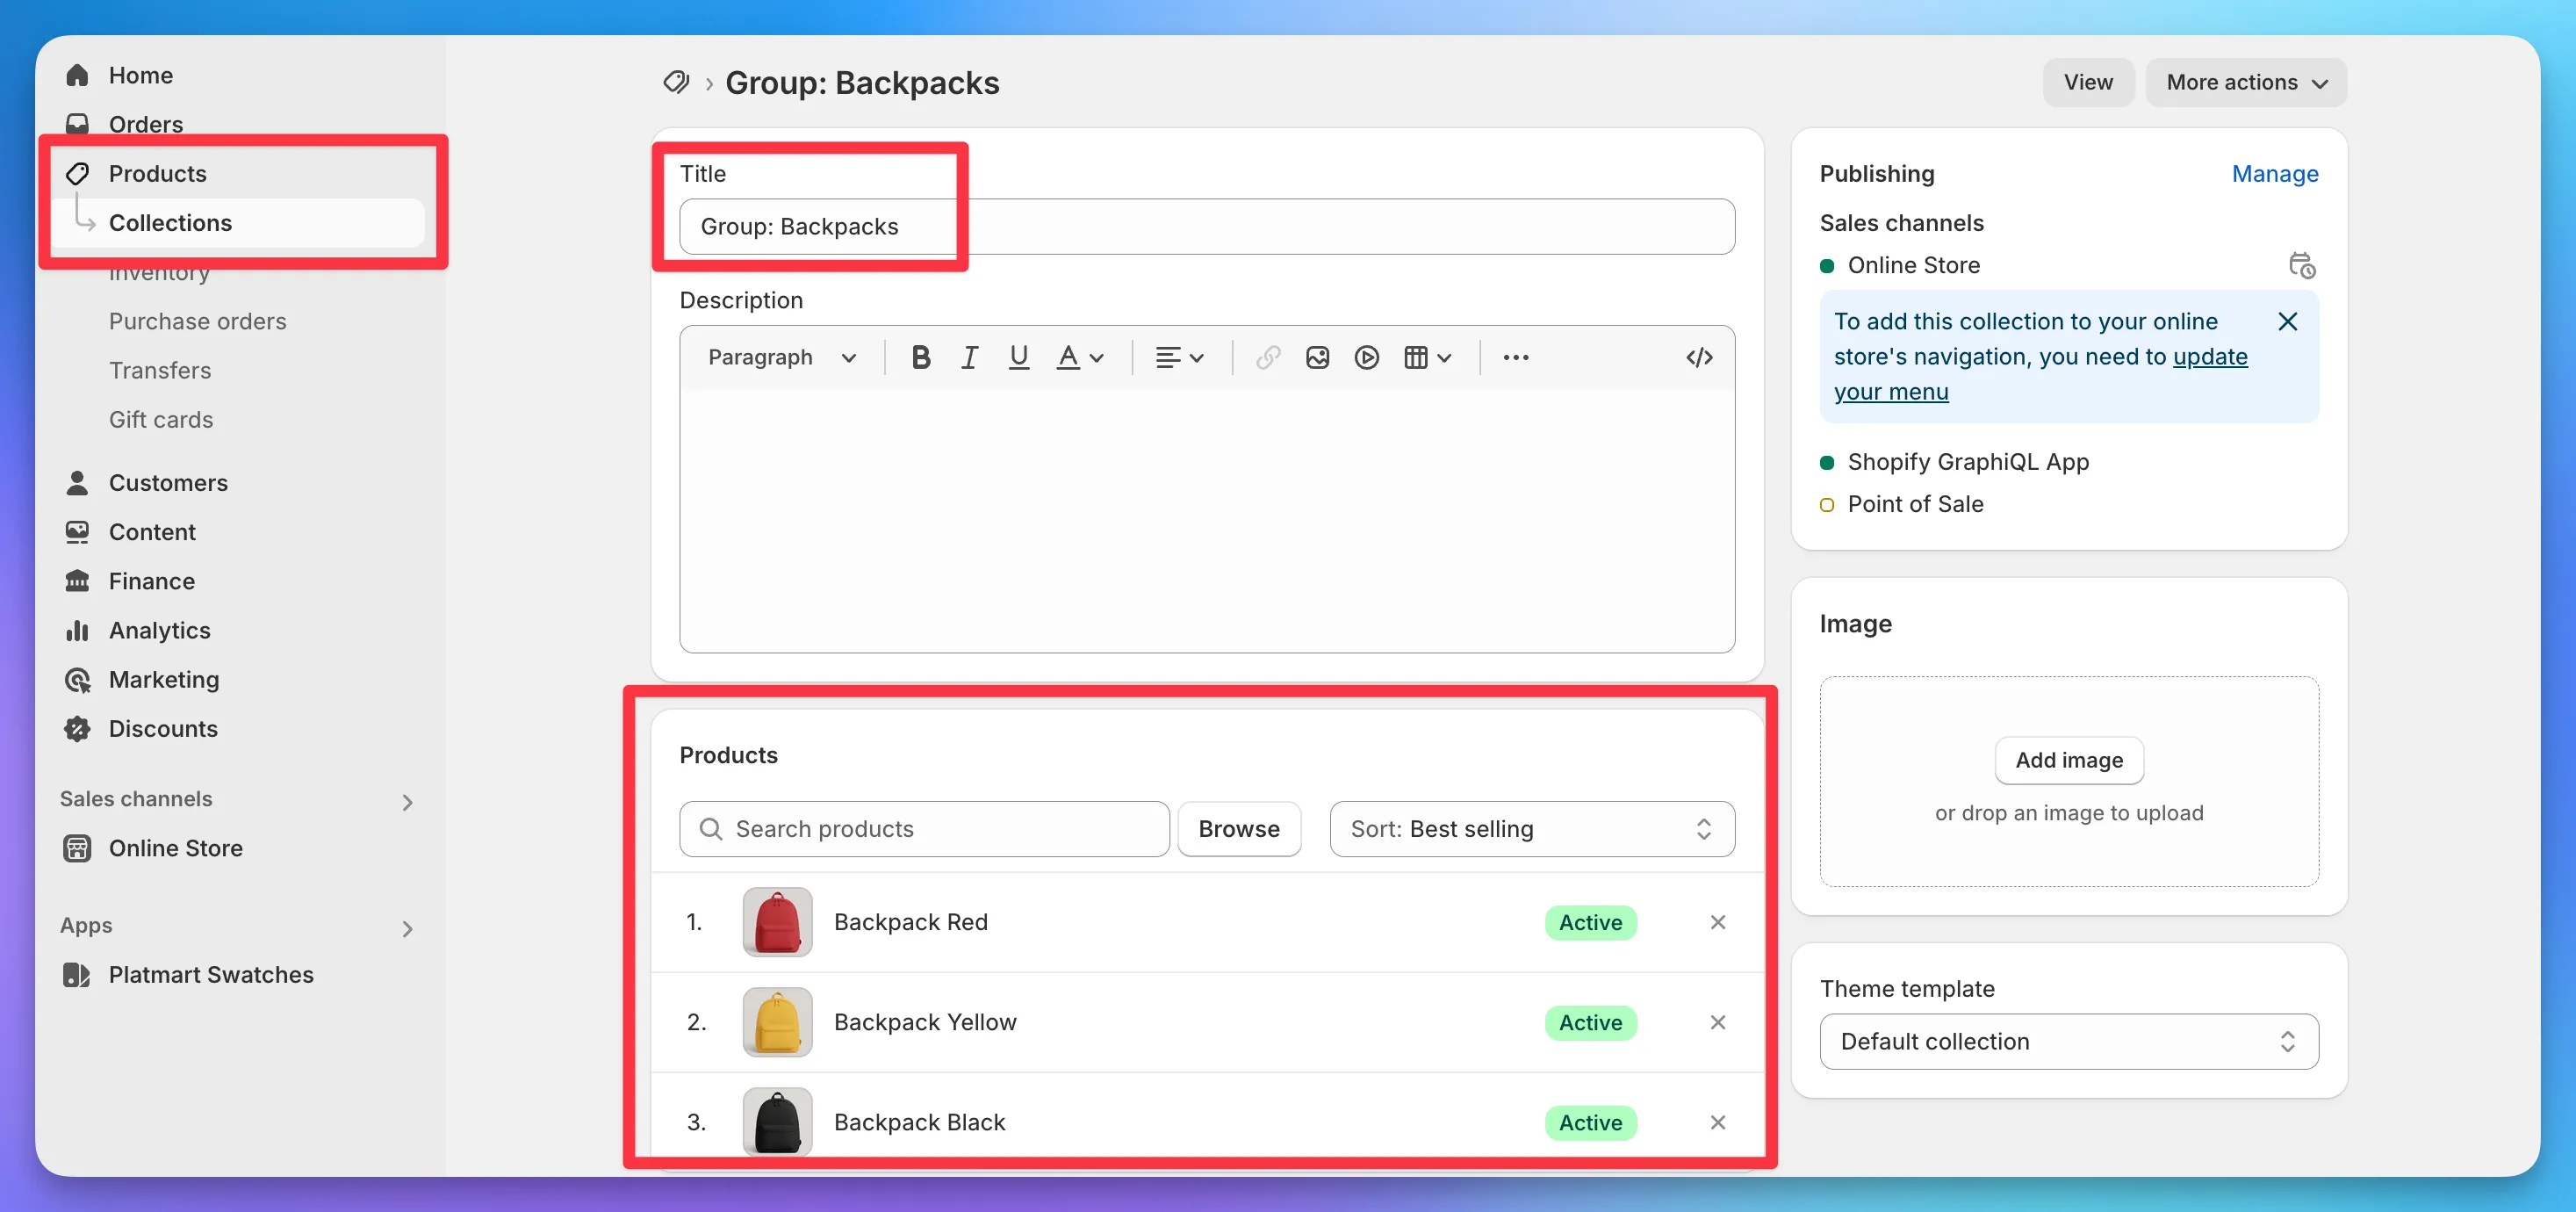Click inside the description editor area
The width and height of the screenshot is (2576, 1212).
pyautogui.click(x=1206, y=520)
